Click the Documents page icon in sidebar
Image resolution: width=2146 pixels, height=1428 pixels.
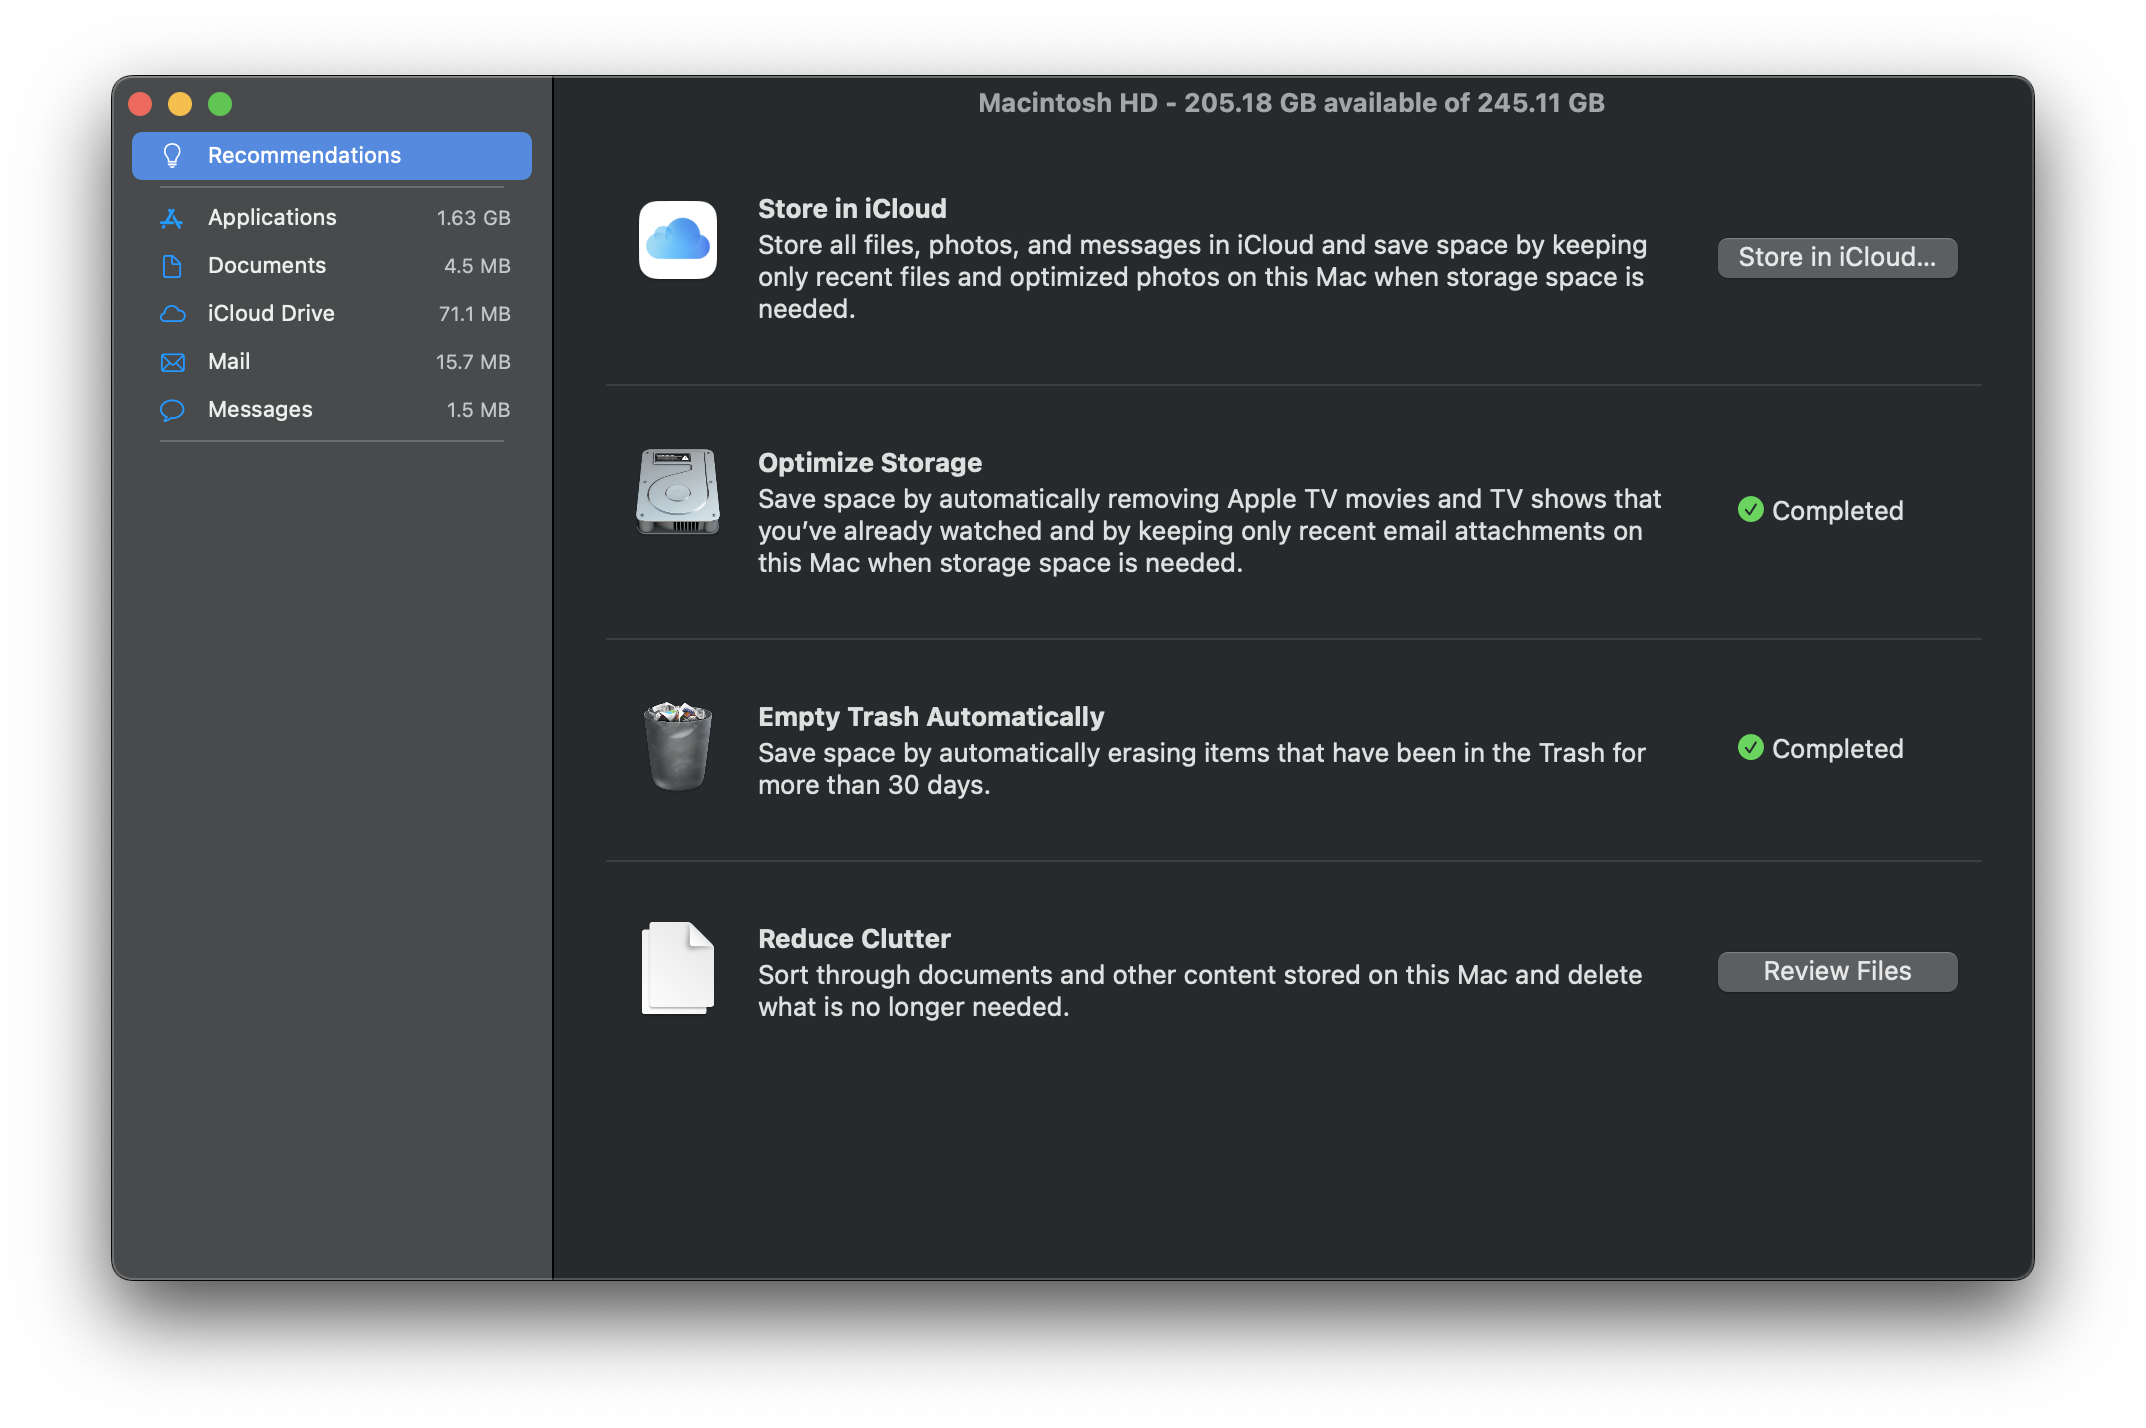tap(172, 266)
